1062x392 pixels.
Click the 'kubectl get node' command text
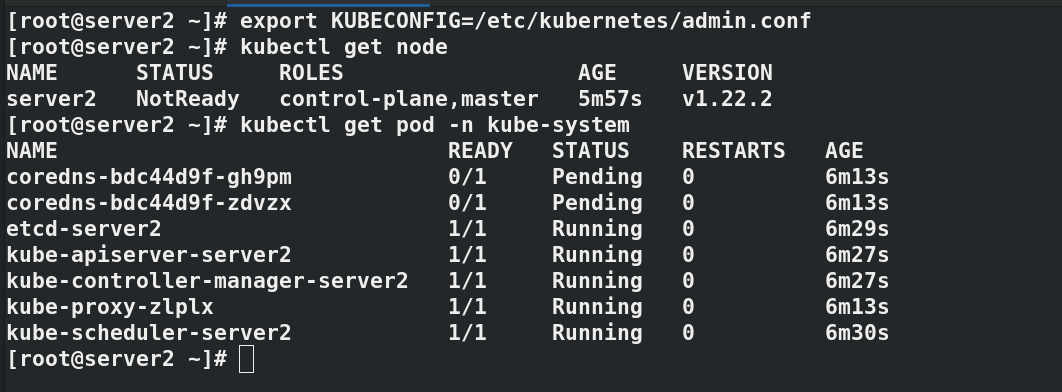(343, 47)
